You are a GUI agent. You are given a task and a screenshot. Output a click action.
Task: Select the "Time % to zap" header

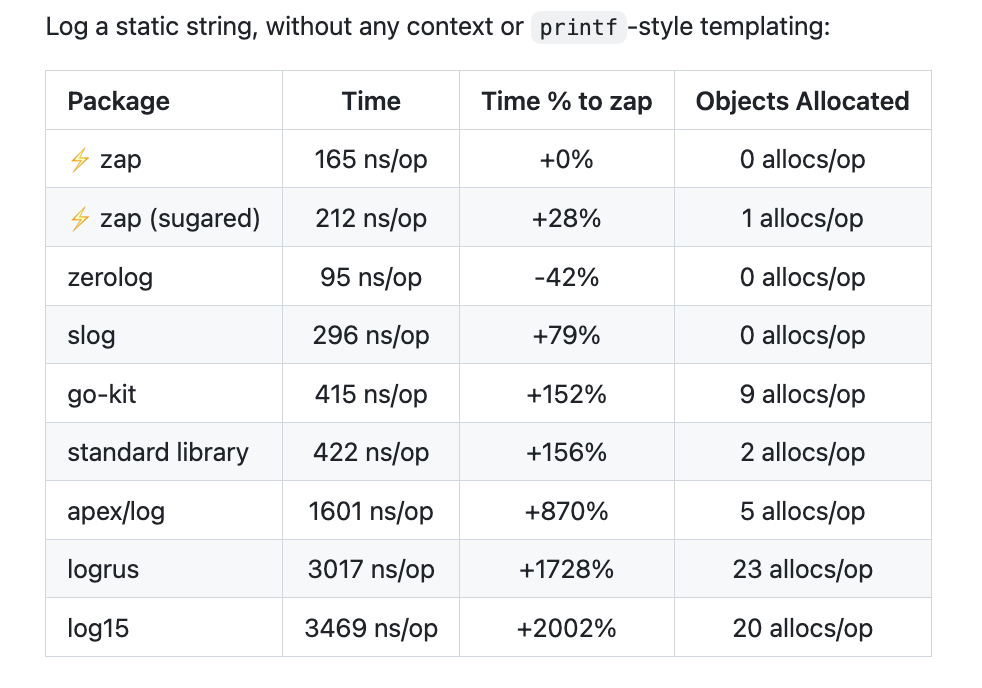coord(567,101)
